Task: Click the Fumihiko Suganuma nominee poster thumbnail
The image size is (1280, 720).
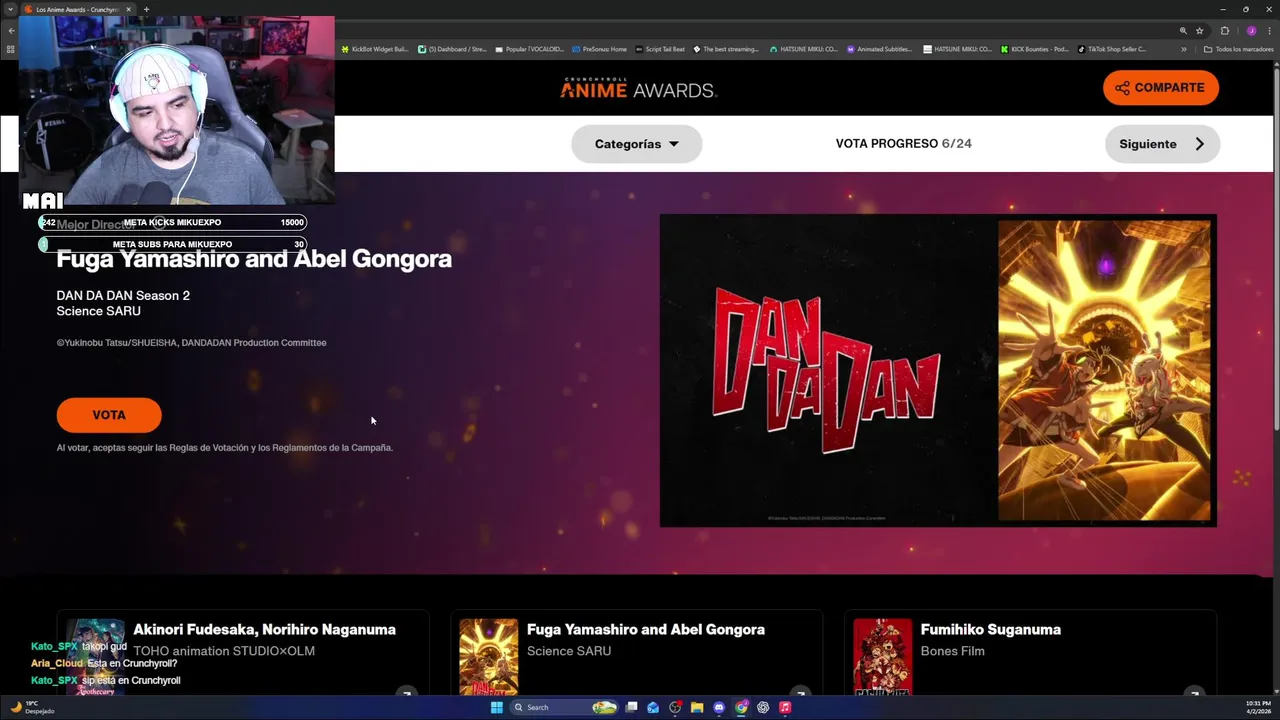Action: 883,657
